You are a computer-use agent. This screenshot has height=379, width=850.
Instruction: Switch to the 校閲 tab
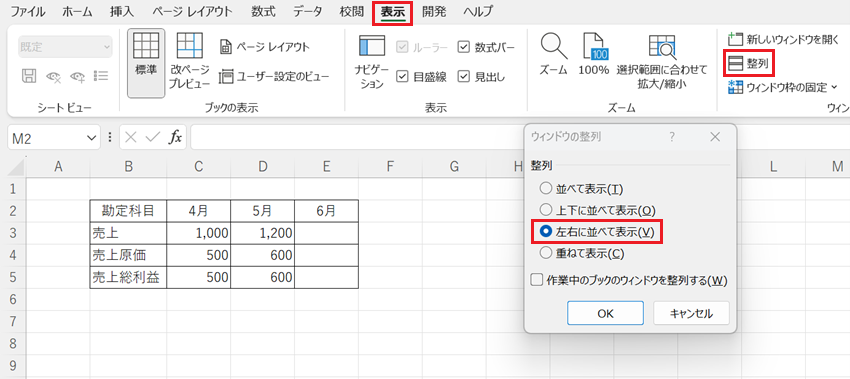coord(351,12)
